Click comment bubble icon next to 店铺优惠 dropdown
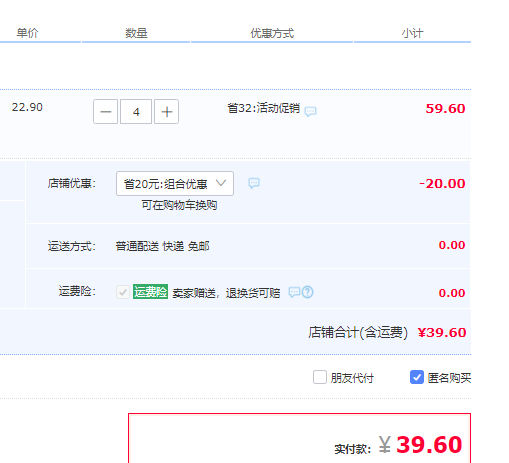The image size is (509, 463). (254, 183)
